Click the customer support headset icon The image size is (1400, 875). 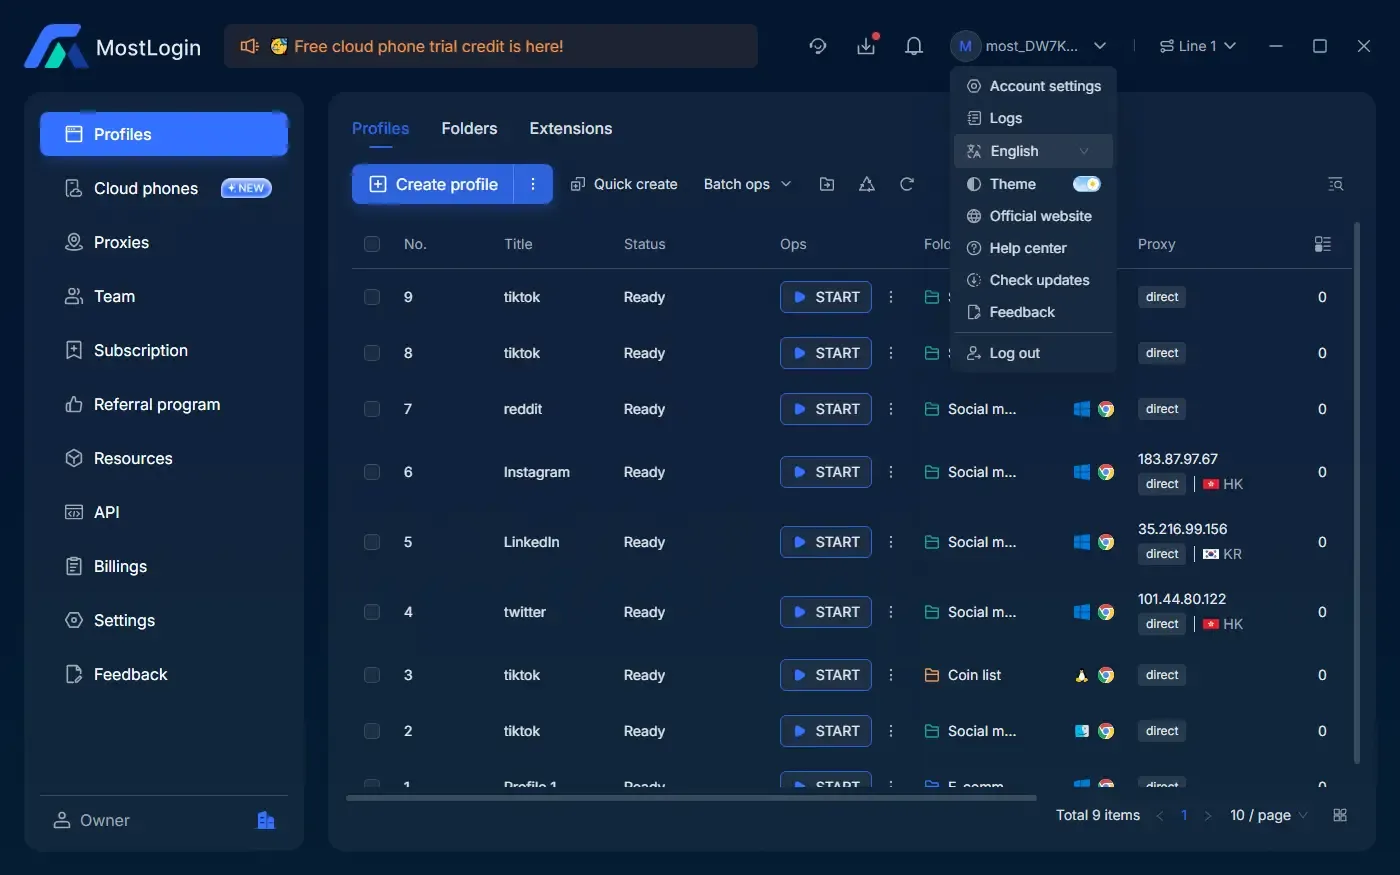coord(818,46)
